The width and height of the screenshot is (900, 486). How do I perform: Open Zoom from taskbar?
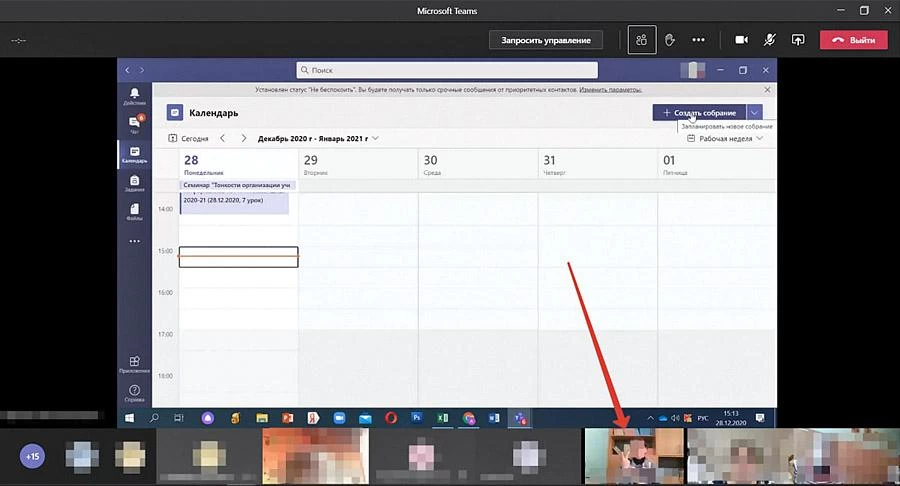point(339,418)
